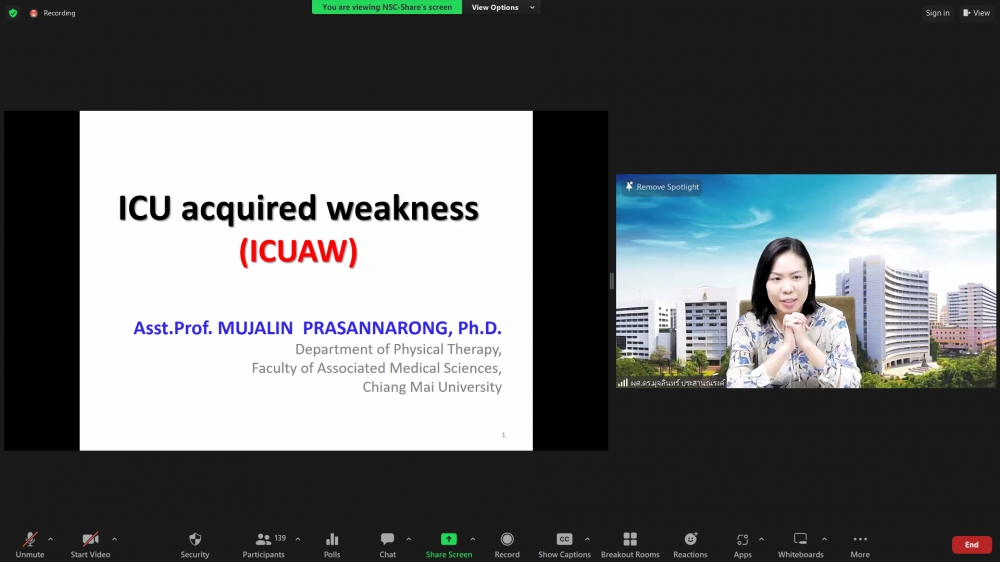Open Whiteboards
1000x562 pixels.
point(800,540)
